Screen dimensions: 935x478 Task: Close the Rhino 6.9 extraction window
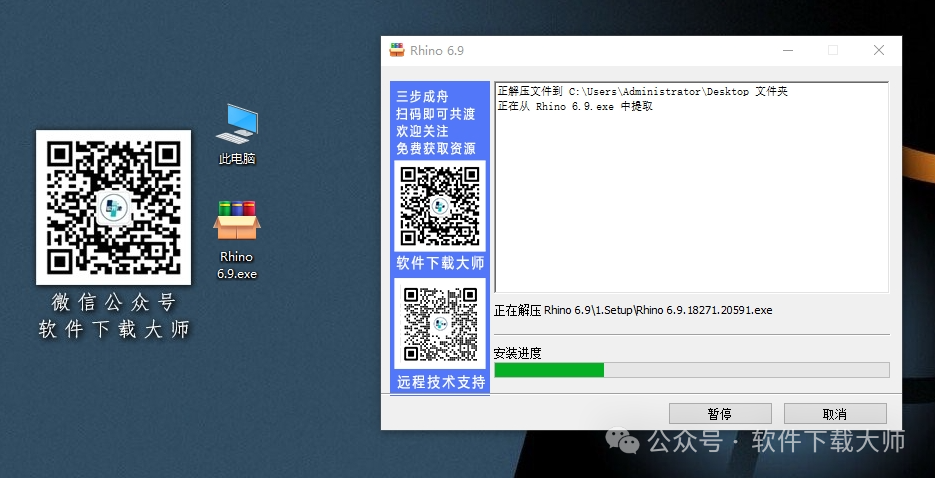pos(878,51)
